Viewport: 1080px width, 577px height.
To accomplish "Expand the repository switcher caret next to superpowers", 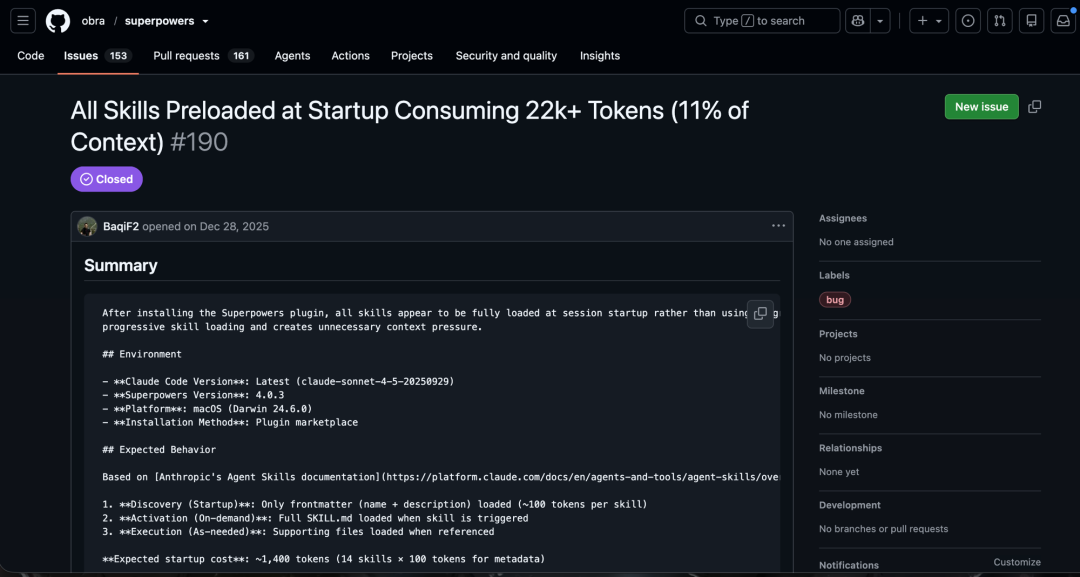I will [205, 21].
